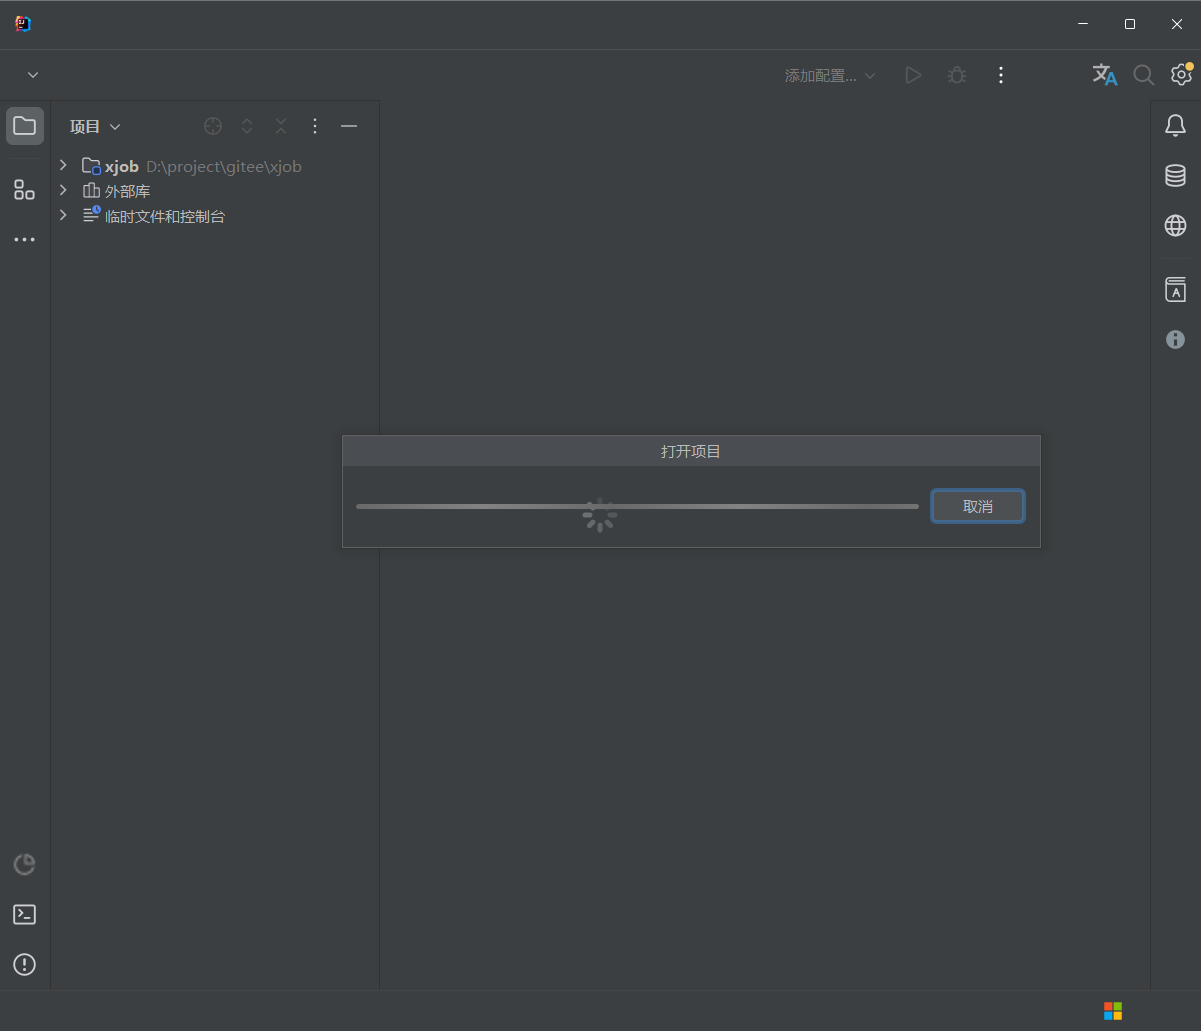The height and width of the screenshot is (1031, 1201).
Task: Click the Search Everywhere magnifier icon
Action: [x=1143, y=75]
